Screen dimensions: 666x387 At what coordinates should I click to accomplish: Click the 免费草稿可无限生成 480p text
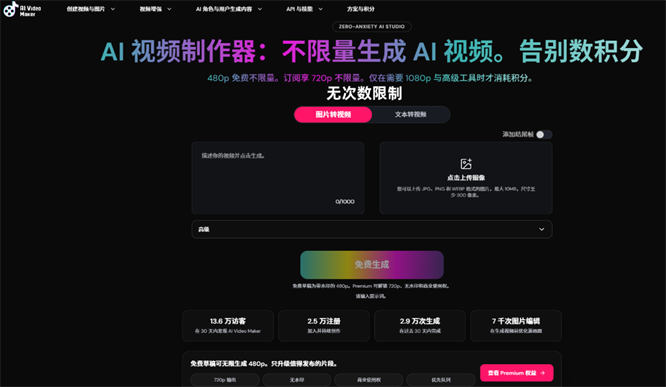point(264,364)
